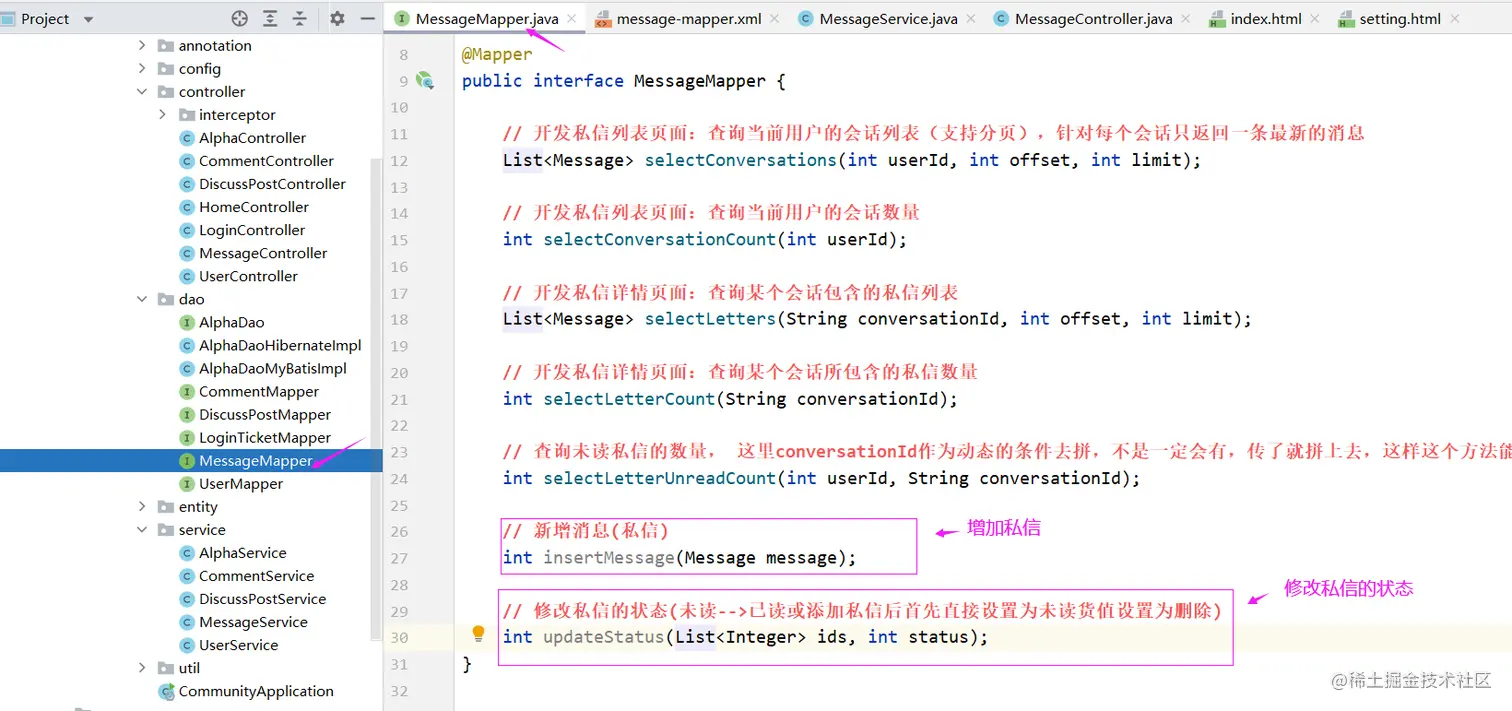Click the Collapse All icon in Project toolbar
Viewport: 1512px width, 711px height.
pos(300,19)
